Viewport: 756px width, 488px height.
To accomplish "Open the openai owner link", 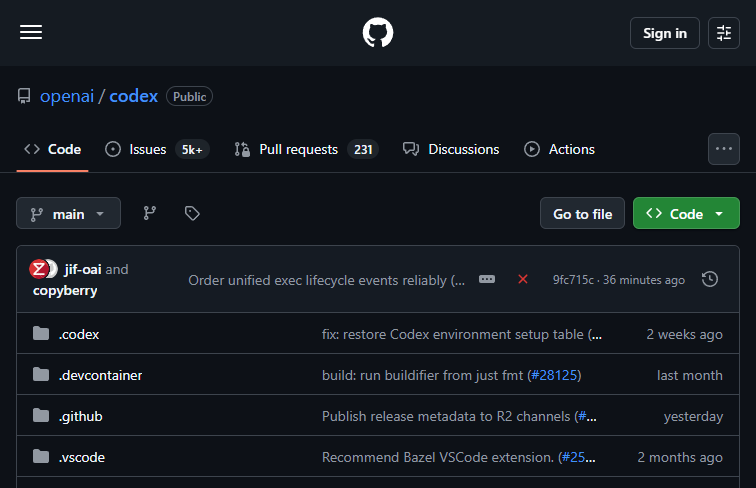I will [x=67, y=96].
